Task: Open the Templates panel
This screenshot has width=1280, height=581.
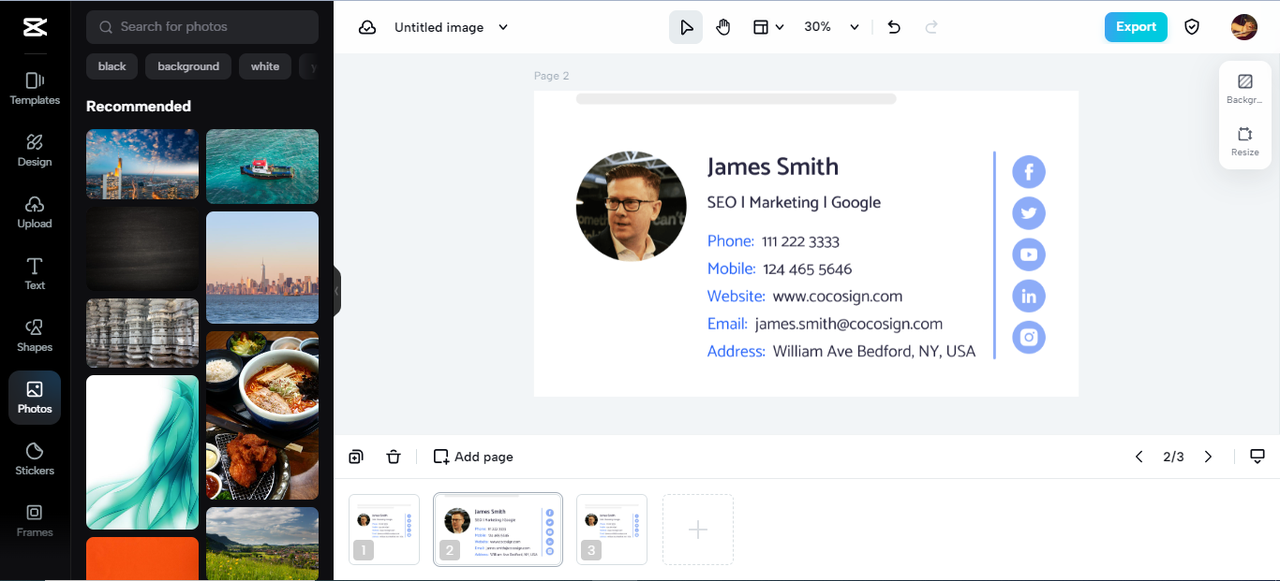Action: tap(34, 88)
